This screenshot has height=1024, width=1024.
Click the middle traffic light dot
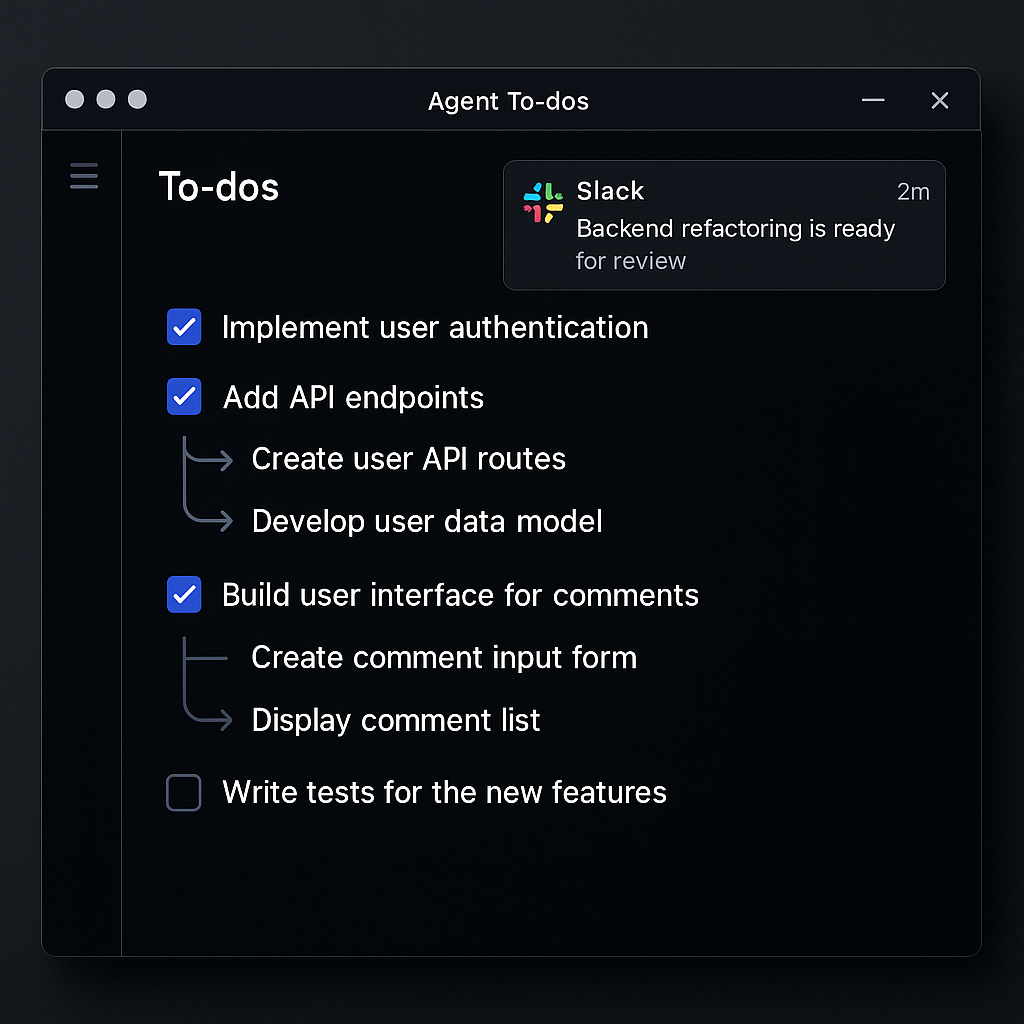point(105,99)
